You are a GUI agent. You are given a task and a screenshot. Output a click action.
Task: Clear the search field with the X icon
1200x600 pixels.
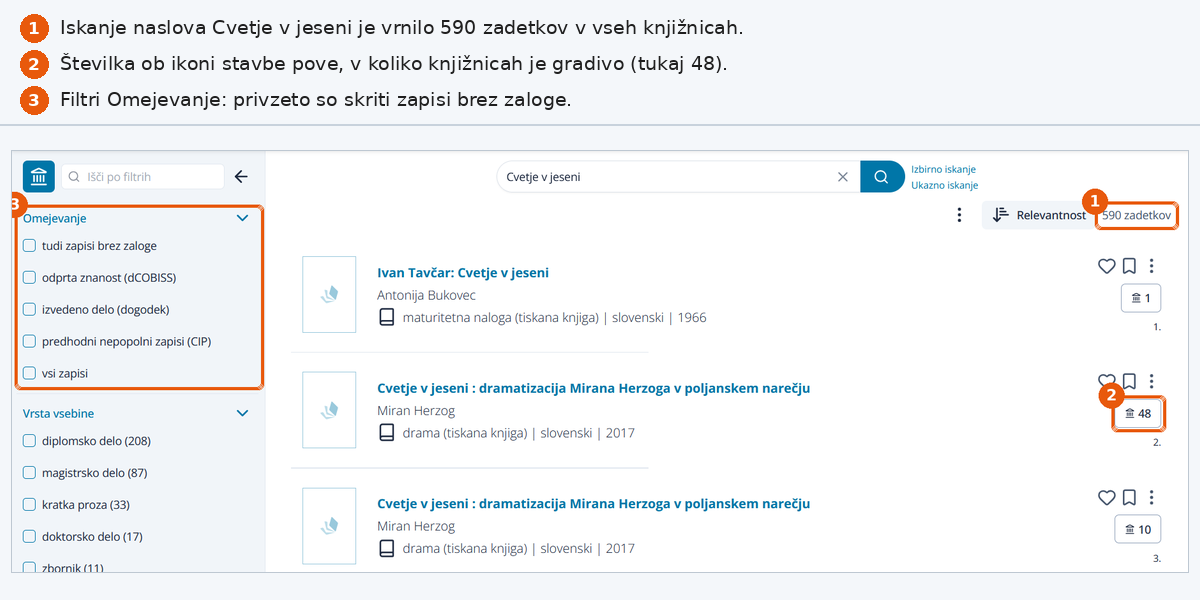click(x=842, y=177)
